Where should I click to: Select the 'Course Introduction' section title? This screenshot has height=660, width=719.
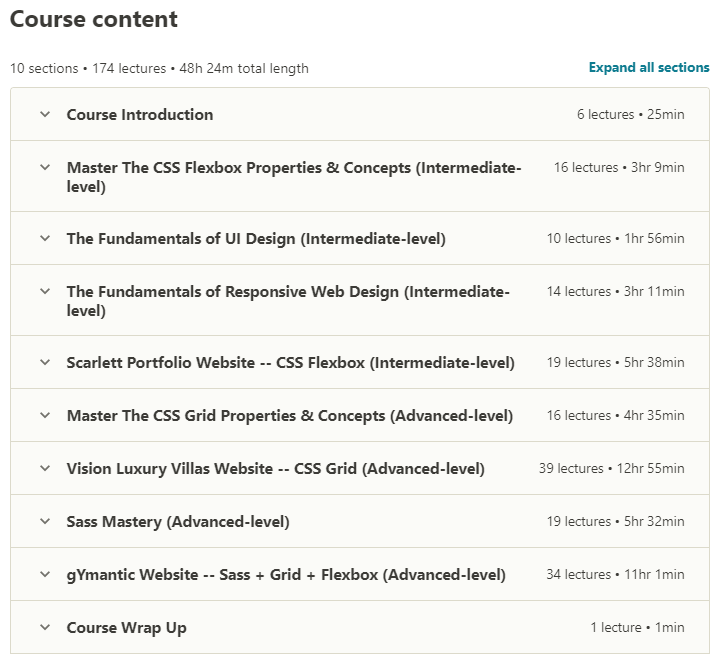coord(140,115)
